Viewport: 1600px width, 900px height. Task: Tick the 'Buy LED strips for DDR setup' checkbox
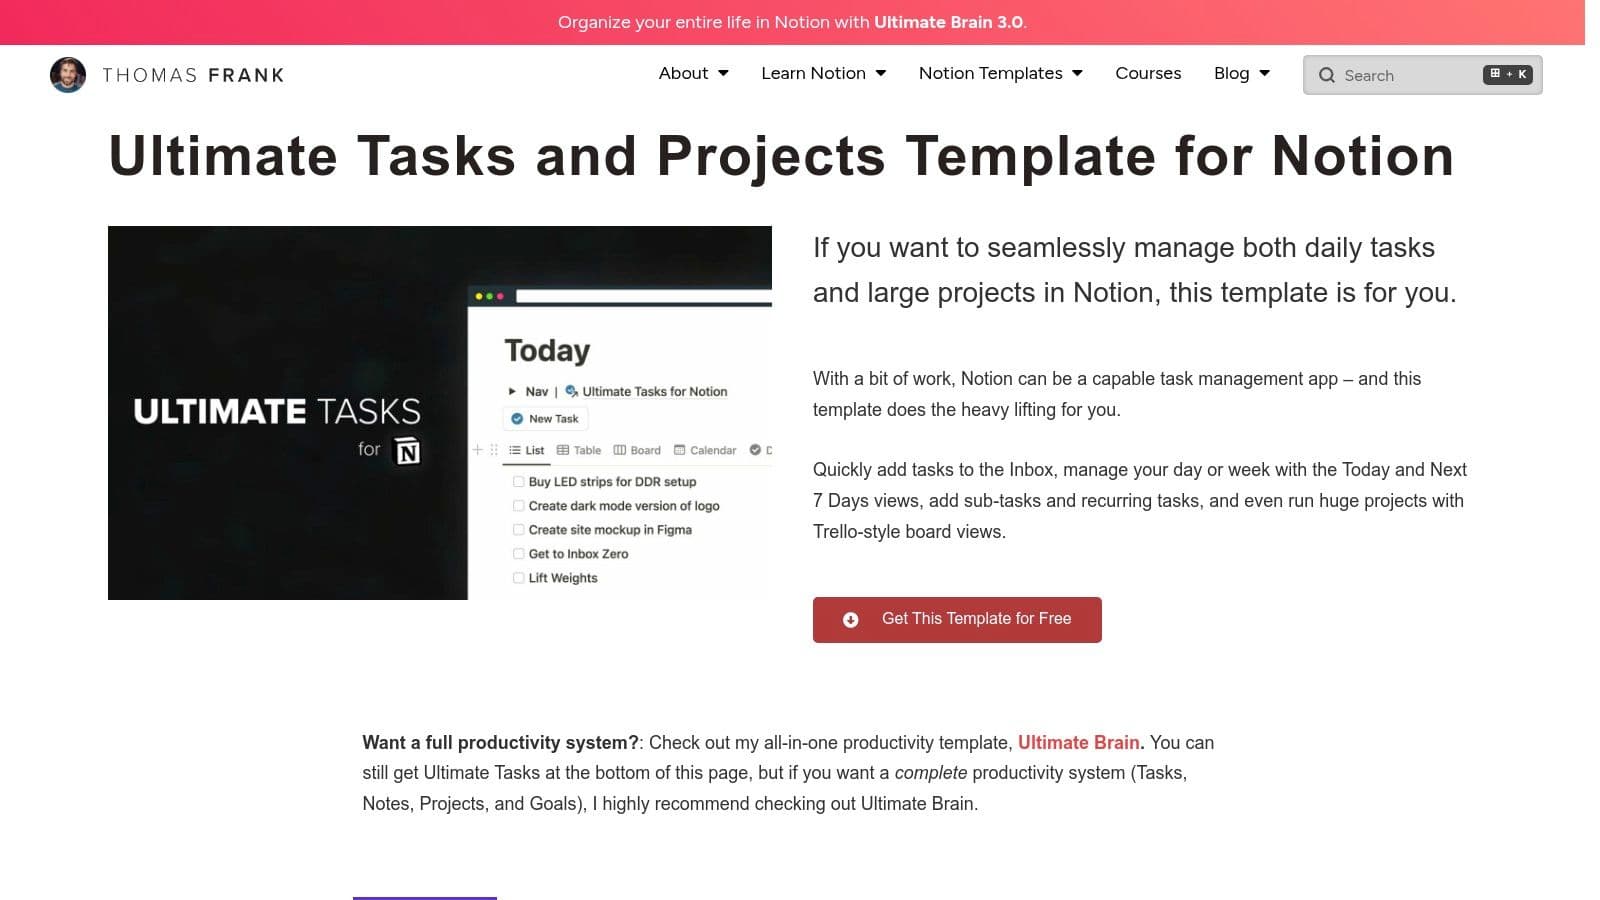pyautogui.click(x=518, y=481)
